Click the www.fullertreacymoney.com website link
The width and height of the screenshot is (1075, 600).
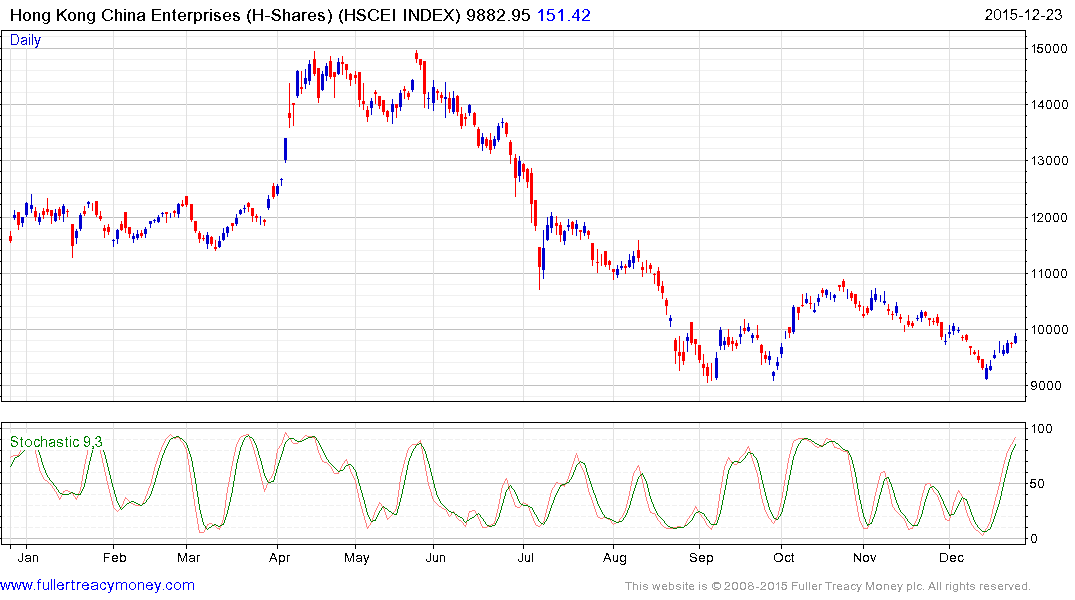(98, 585)
